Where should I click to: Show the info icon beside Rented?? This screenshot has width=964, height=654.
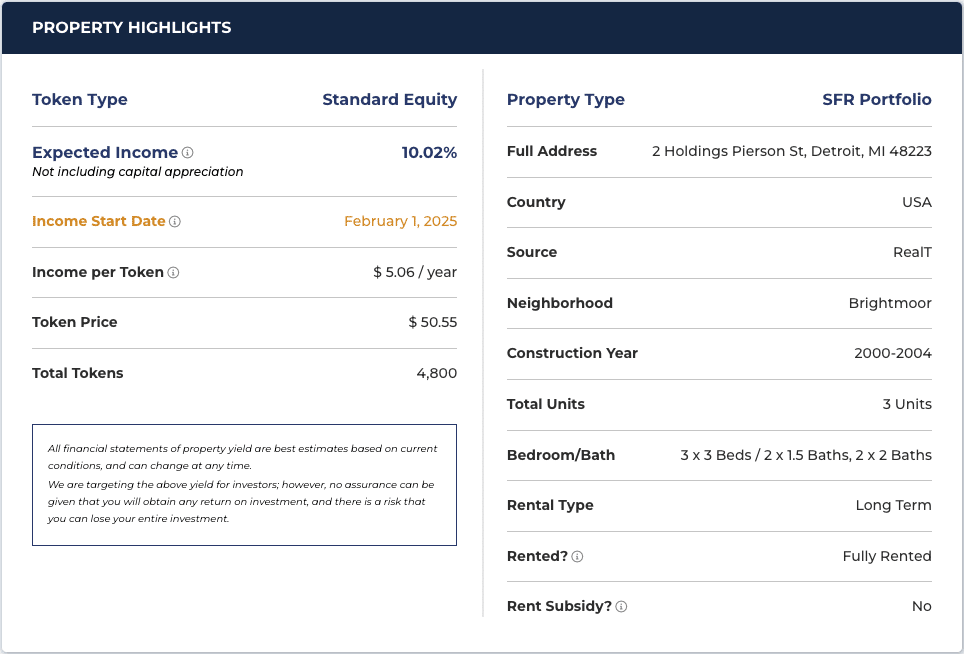[x=577, y=557]
